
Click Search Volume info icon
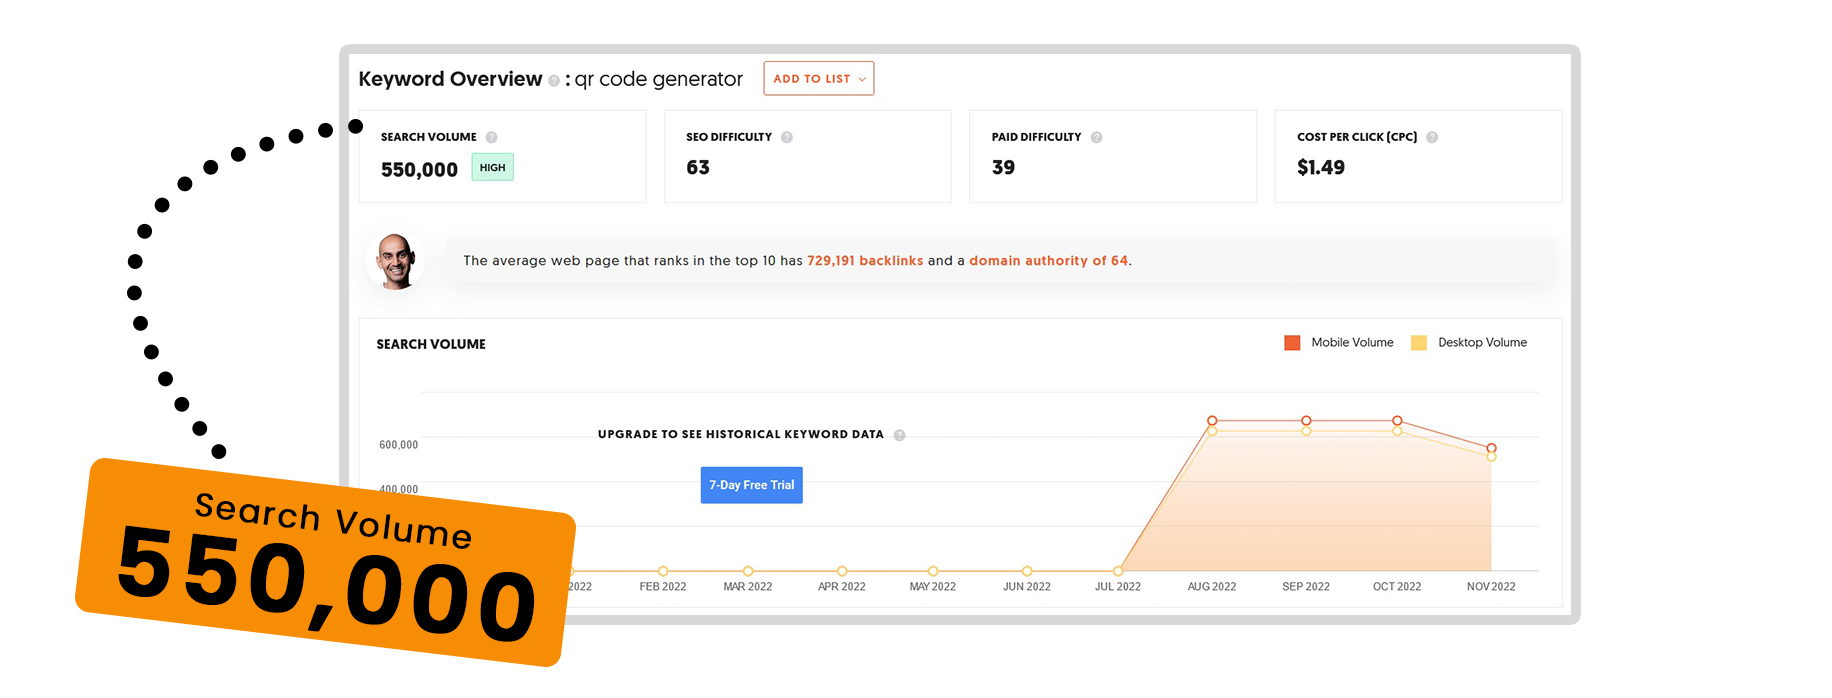click(x=491, y=137)
